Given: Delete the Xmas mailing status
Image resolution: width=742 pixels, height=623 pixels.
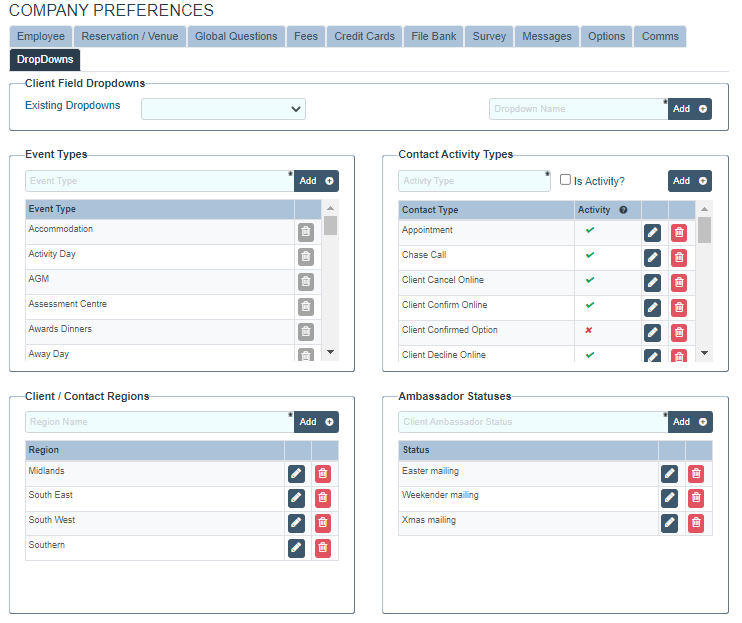Looking at the screenshot, I should tap(696, 523).
